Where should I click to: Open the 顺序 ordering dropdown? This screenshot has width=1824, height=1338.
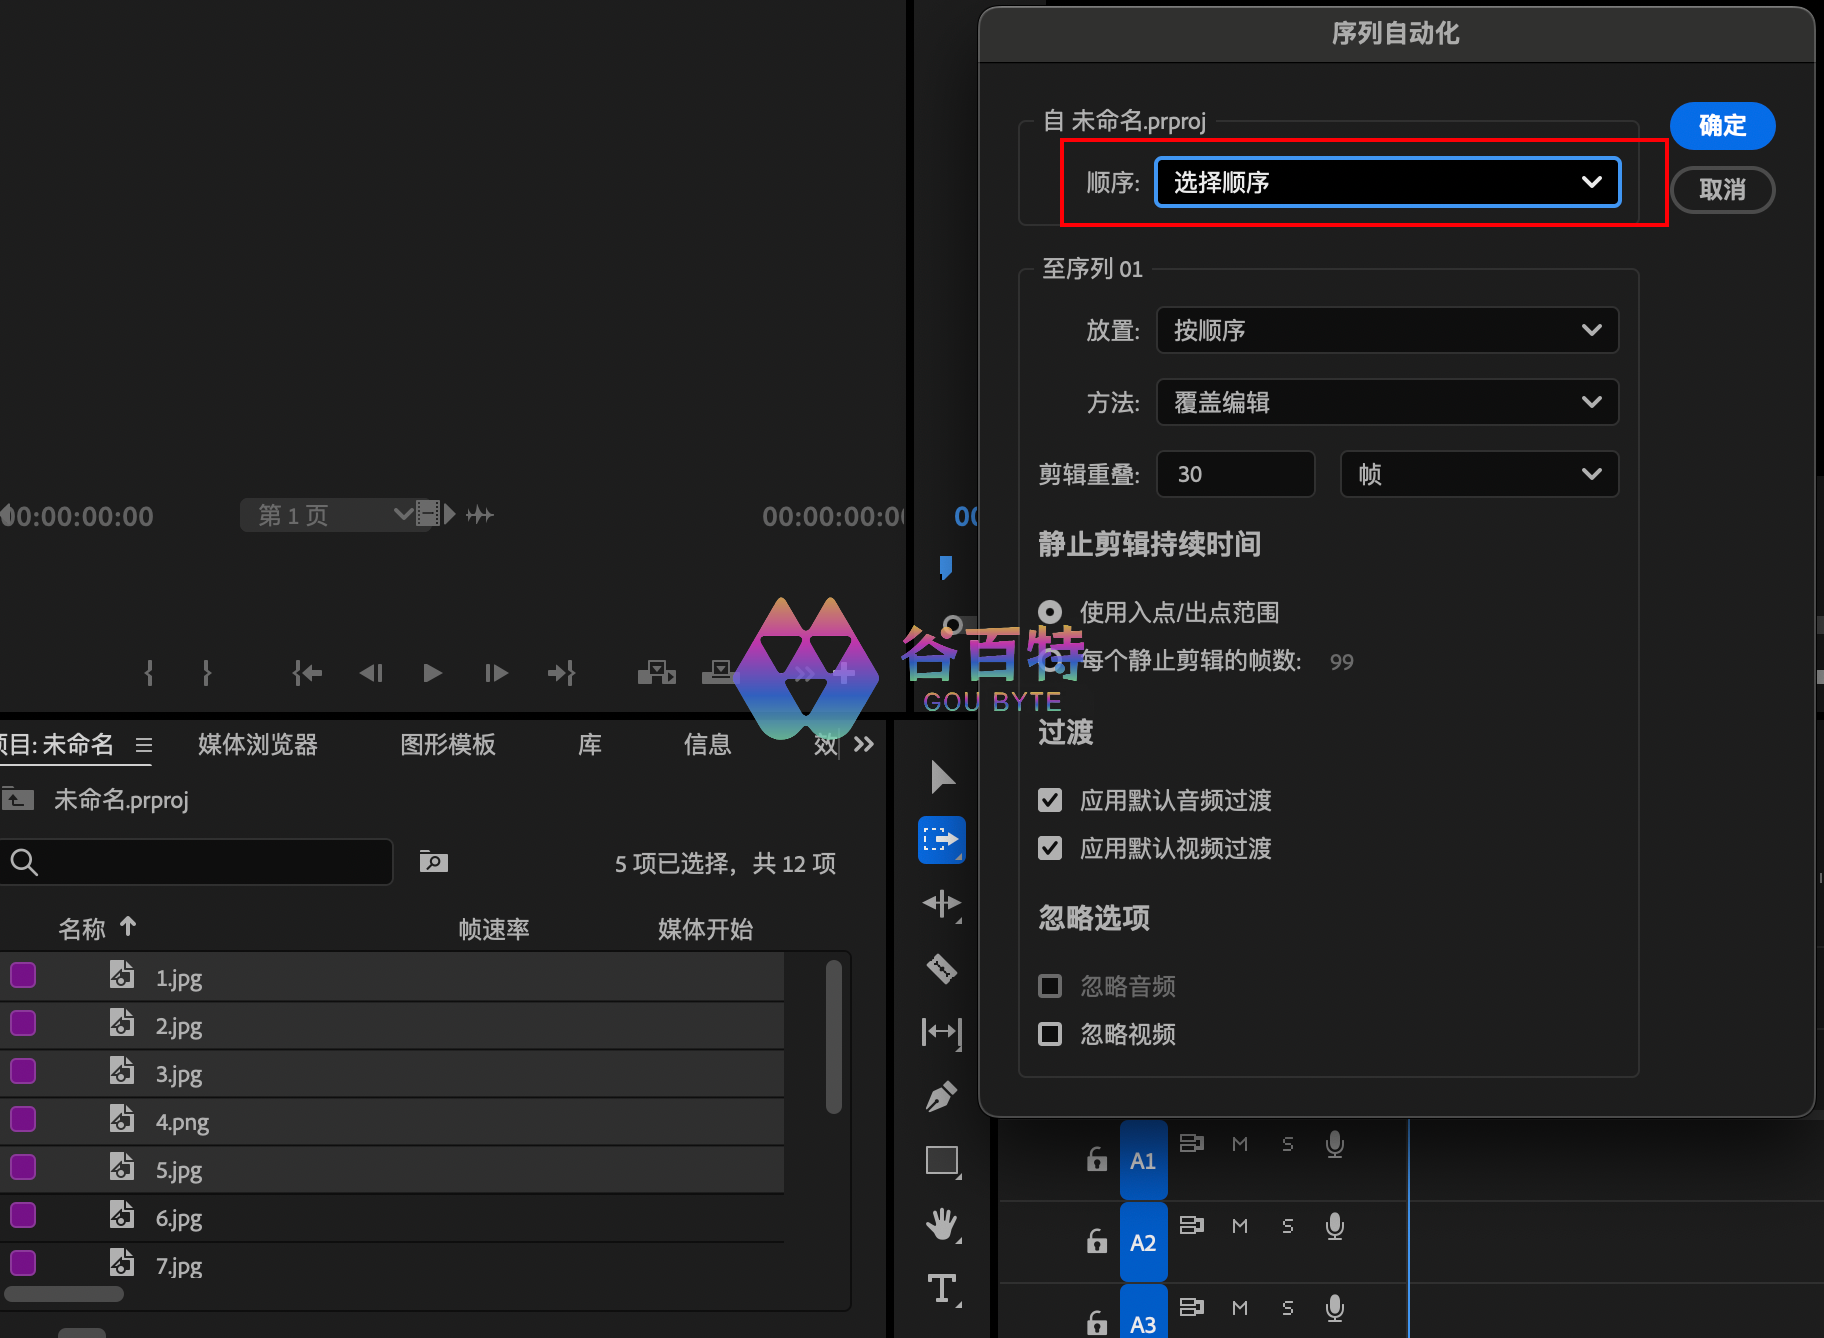(x=1387, y=182)
